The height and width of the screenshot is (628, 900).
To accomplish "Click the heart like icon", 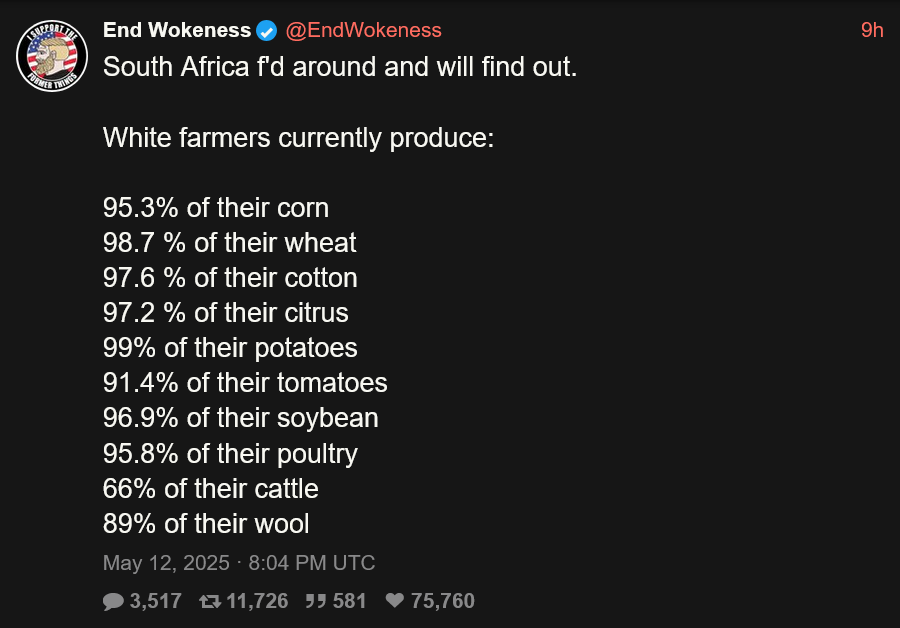I will click(395, 600).
